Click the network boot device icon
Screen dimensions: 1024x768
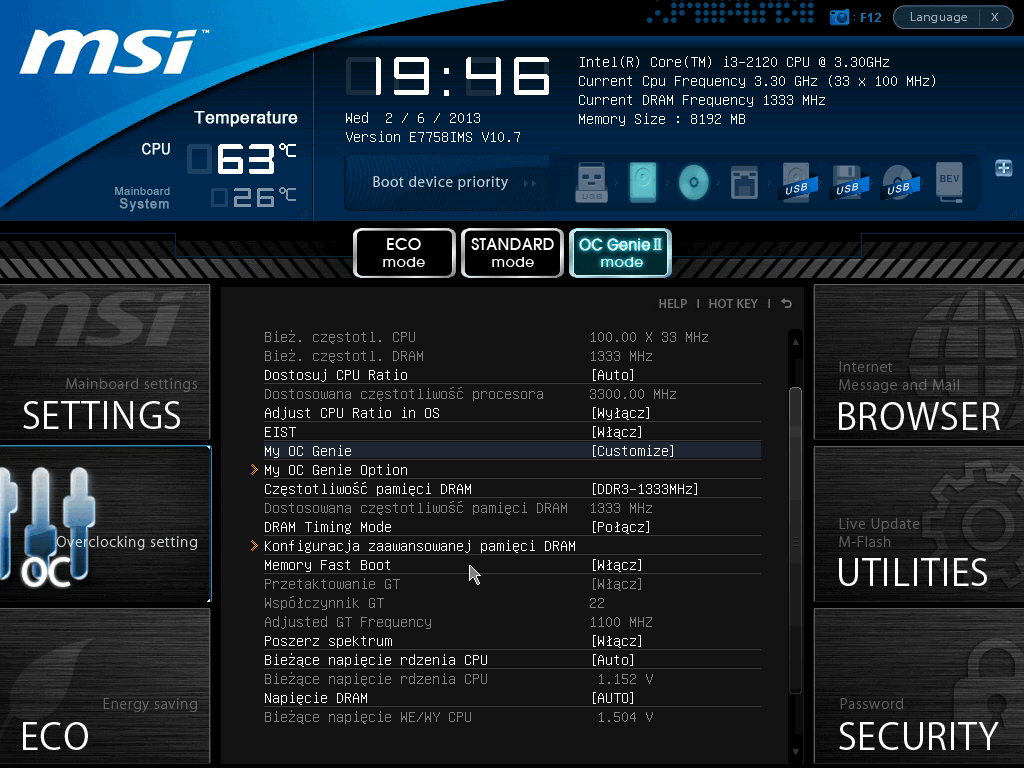click(744, 182)
